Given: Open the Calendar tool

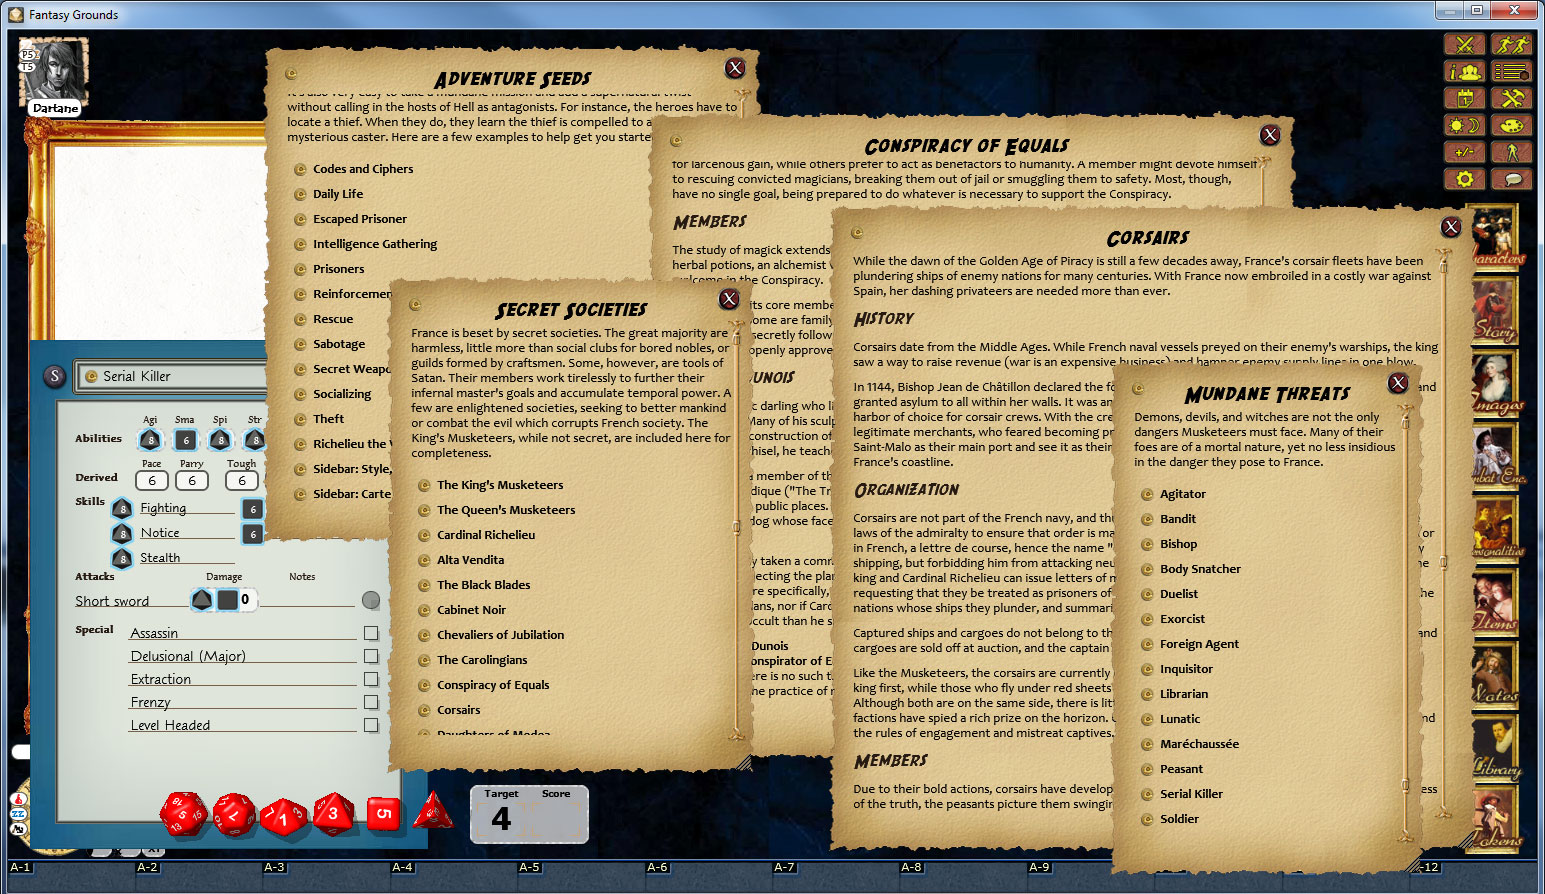Looking at the screenshot, I should click(x=1463, y=98).
